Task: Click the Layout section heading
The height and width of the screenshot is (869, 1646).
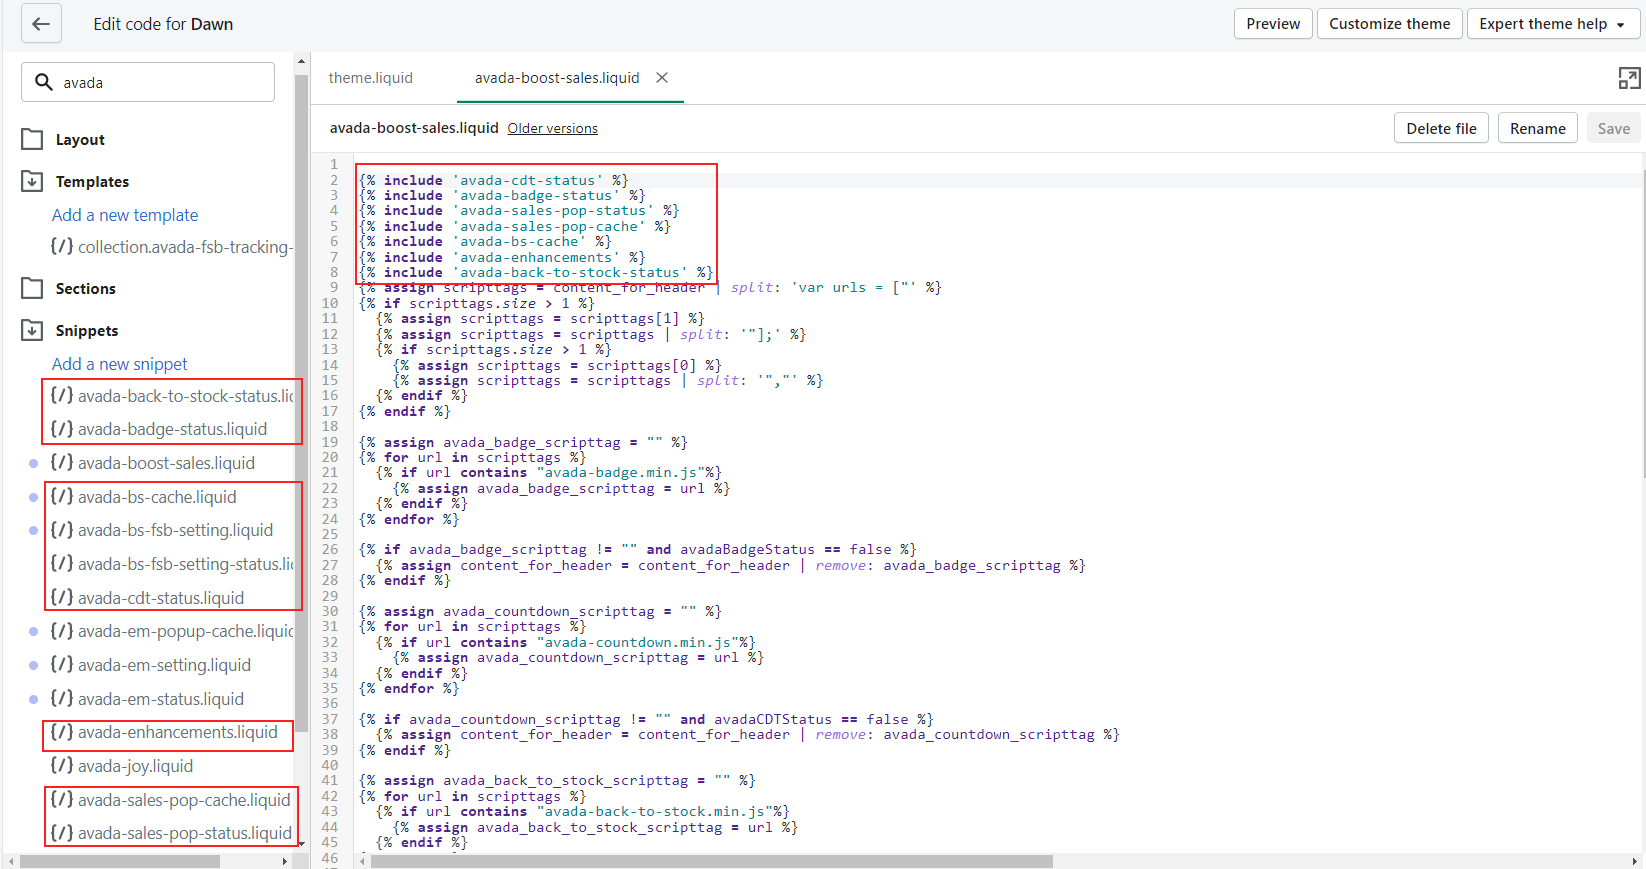Action: (x=80, y=140)
